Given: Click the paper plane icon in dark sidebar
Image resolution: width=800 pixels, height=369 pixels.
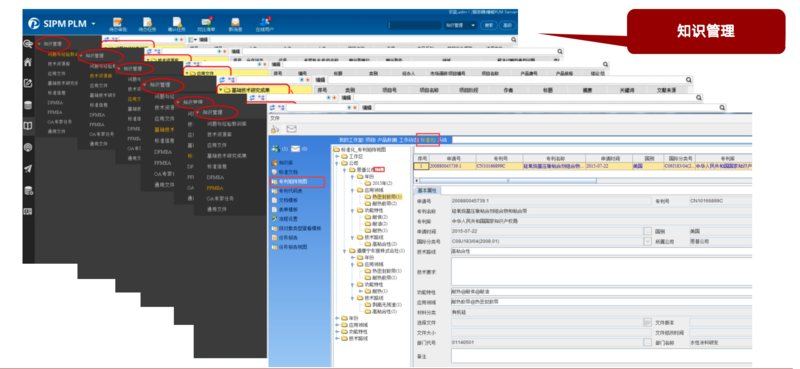Looking at the screenshot, I should (x=29, y=169).
